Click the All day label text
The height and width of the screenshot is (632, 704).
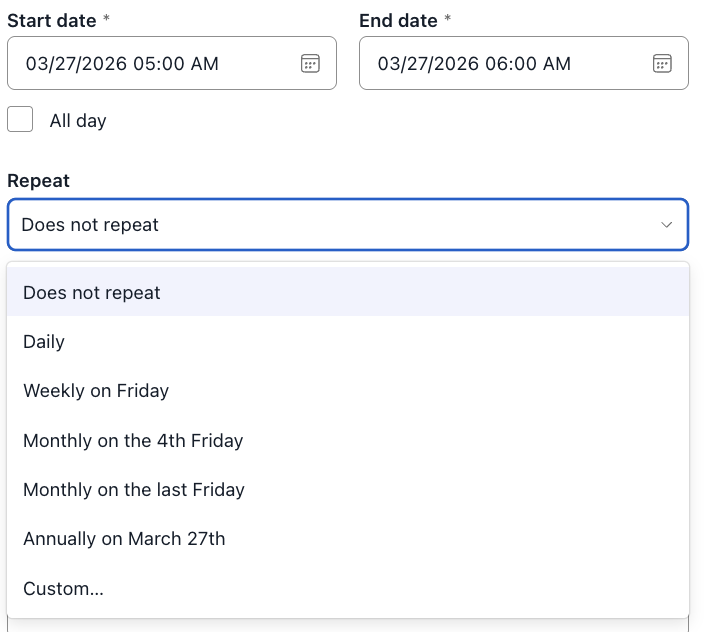click(78, 121)
